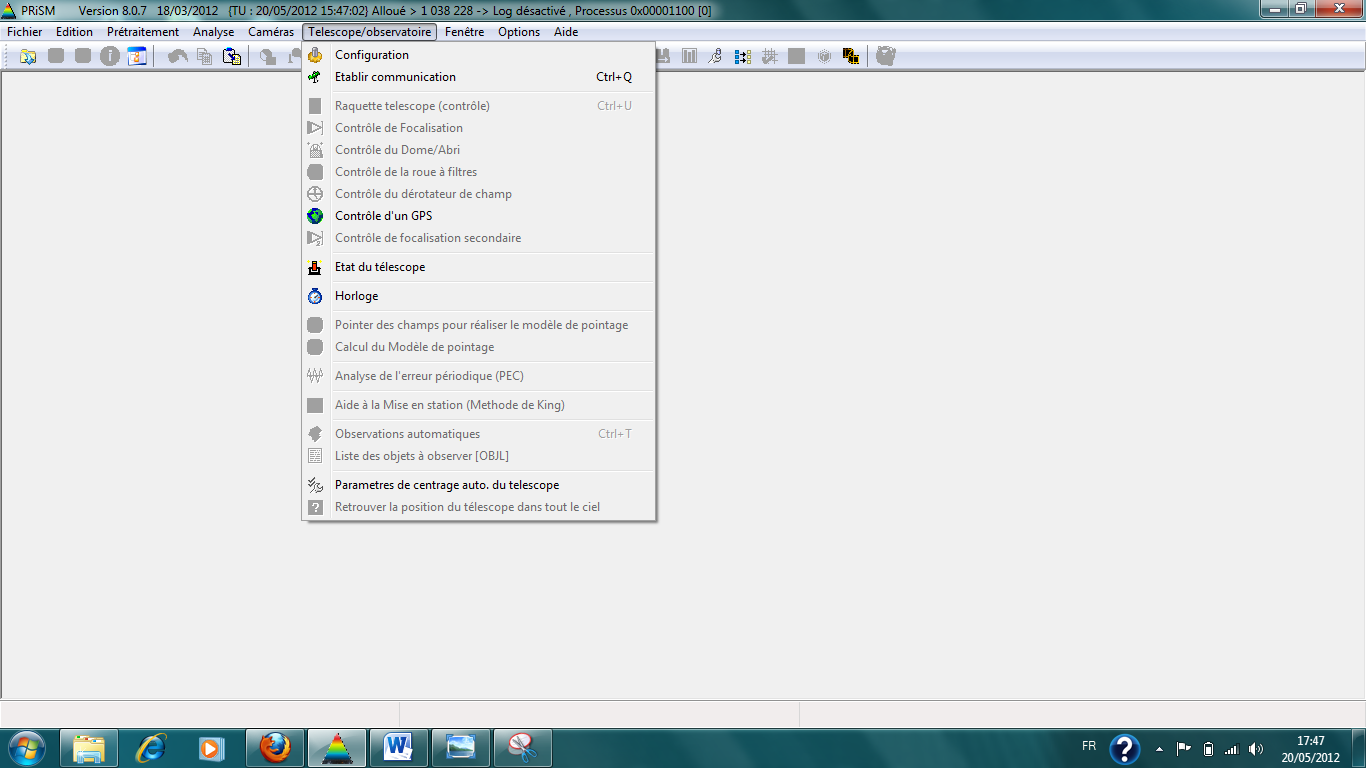Open the Options menu
The image size is (1366, 768).
tap(519, 32)
